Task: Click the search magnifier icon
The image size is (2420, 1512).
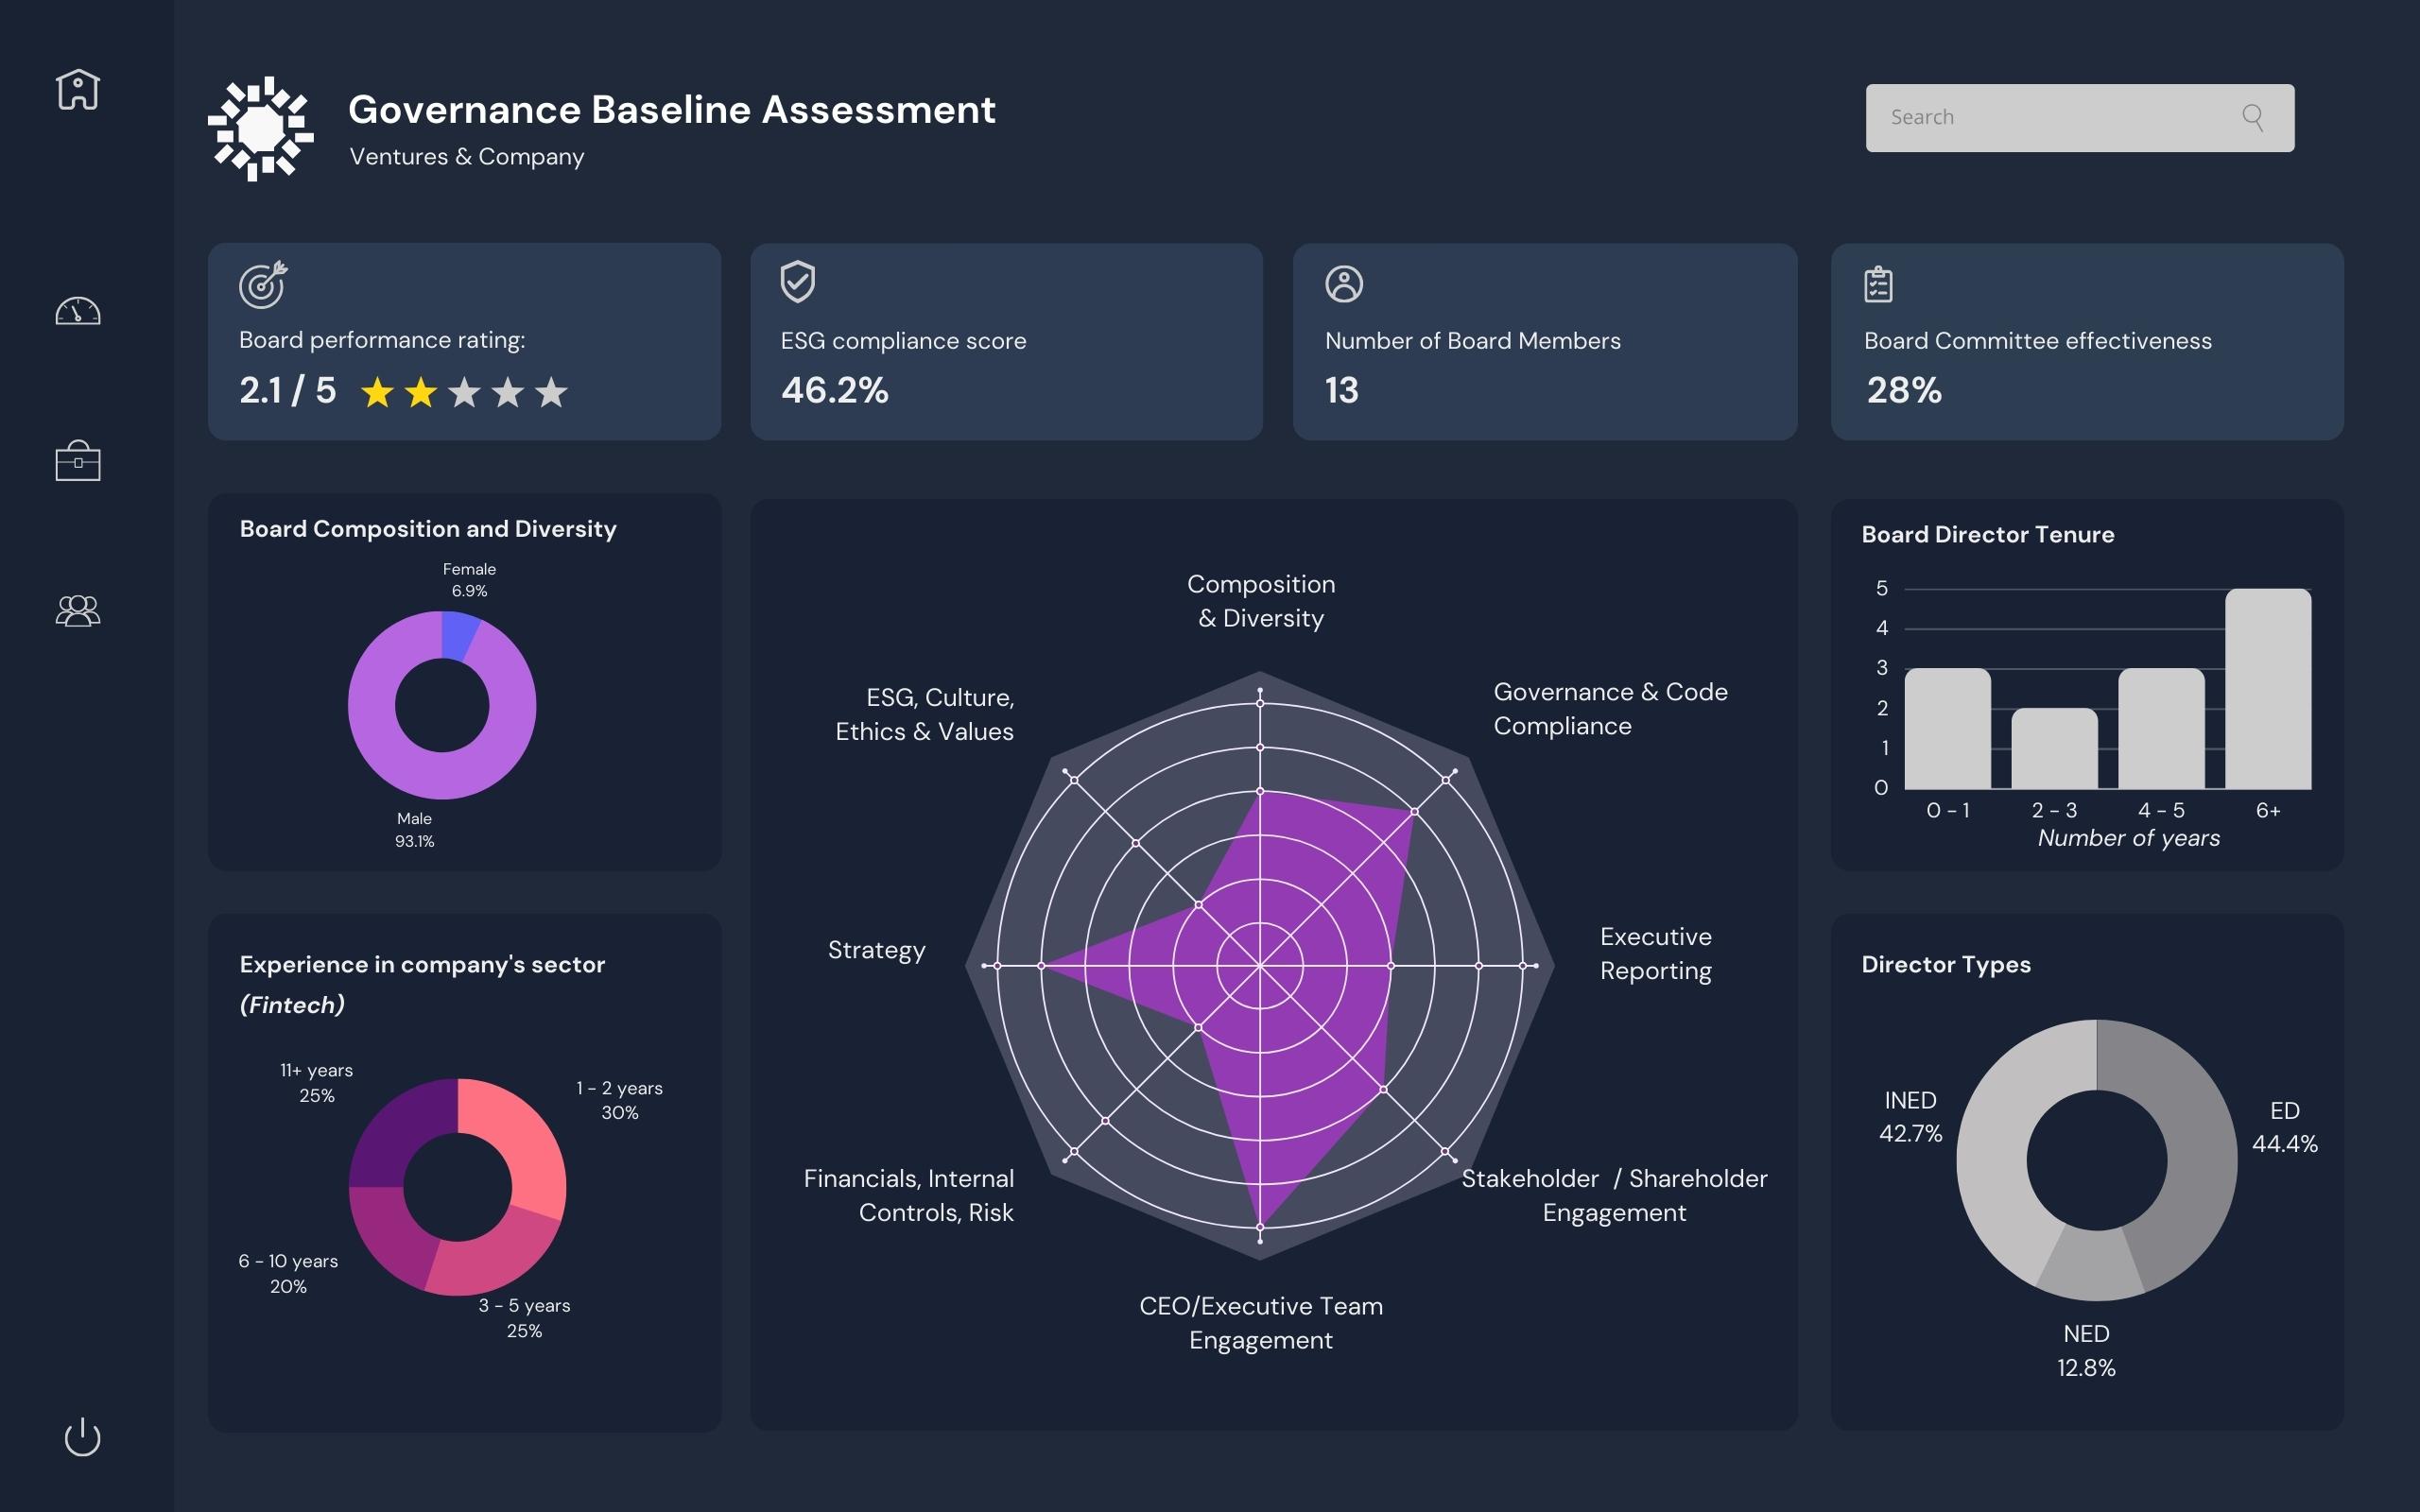Action: click(x=2253, y=118)
